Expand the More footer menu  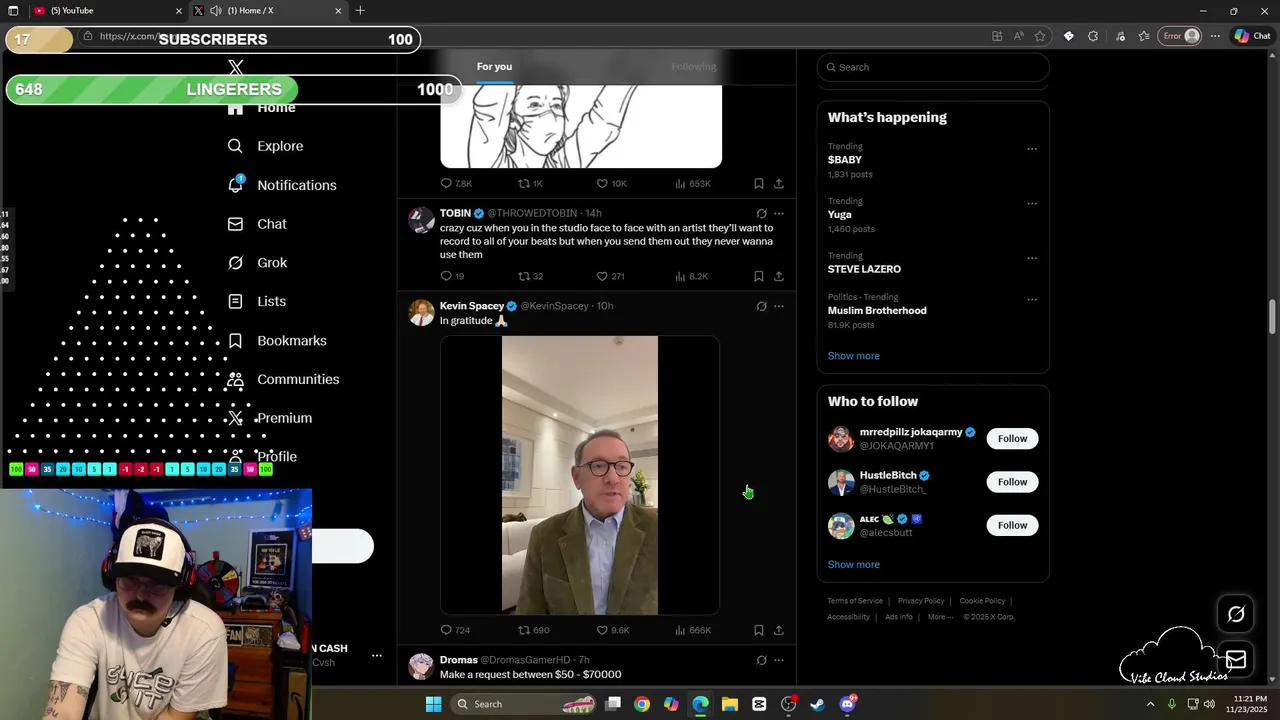939,617
